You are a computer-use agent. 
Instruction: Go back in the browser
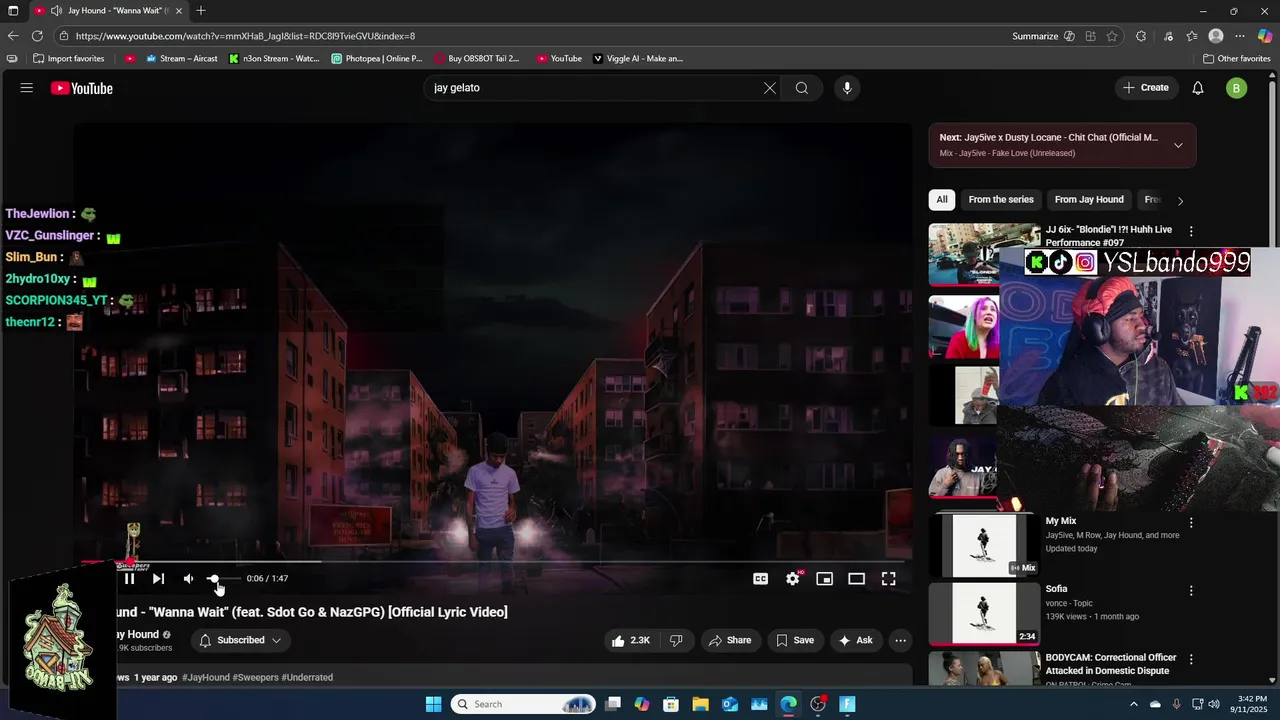tap(13, 36)
